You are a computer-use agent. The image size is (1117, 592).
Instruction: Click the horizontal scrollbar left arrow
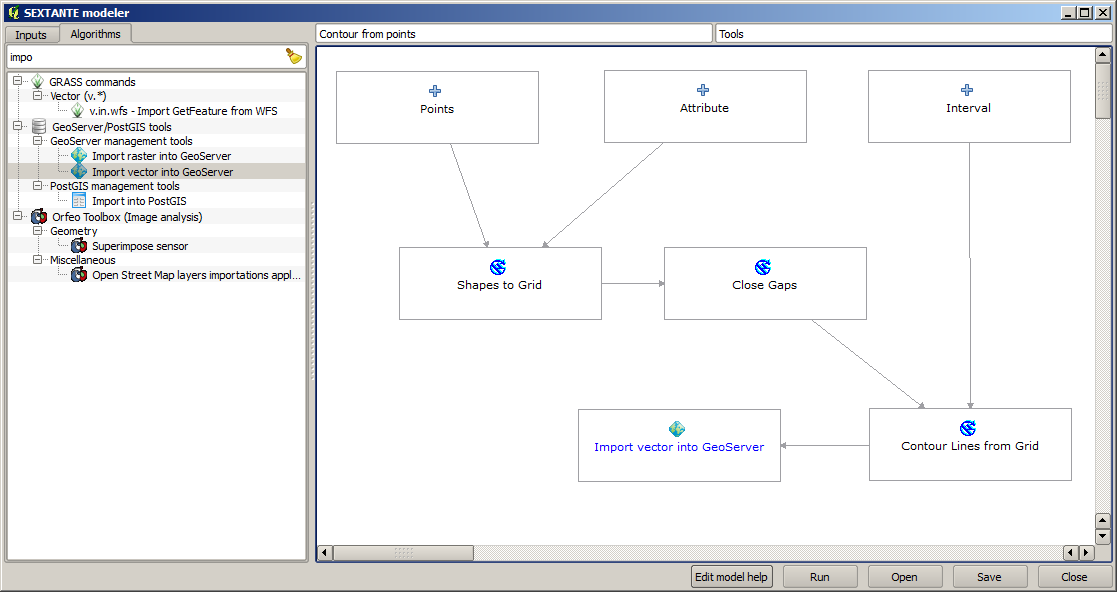[325, 553]
